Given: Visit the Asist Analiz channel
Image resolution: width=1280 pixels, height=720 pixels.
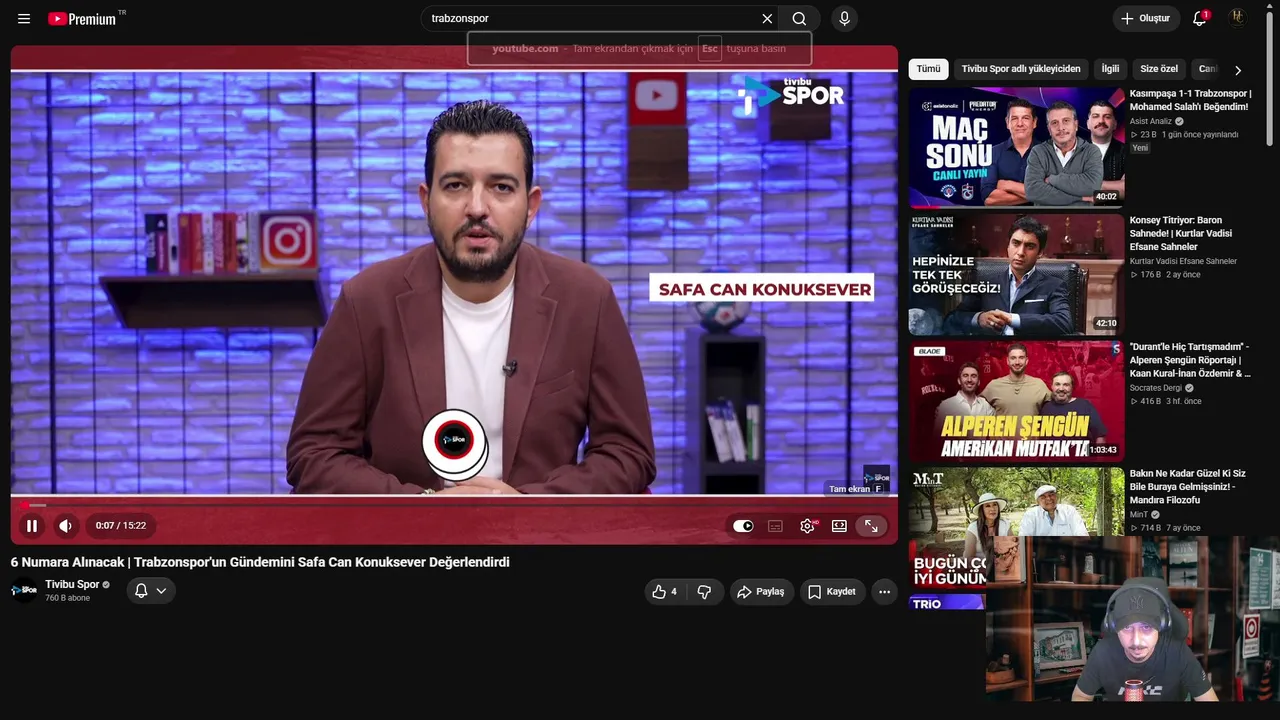Looking at the screenshot, I should pyautogui.click(x=1151, y=121).
